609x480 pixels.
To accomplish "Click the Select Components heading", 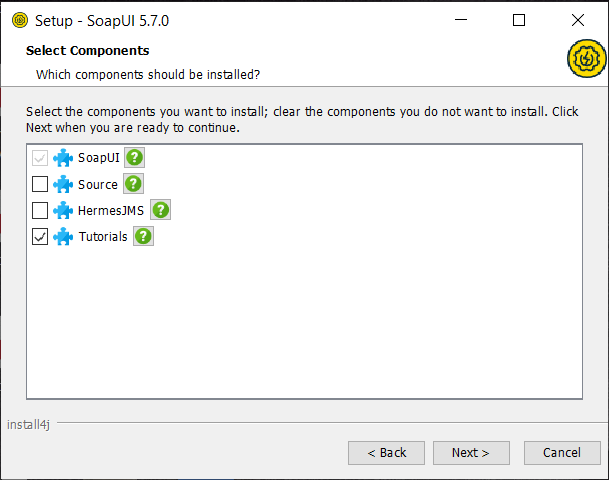I will [x=87, y=50].
